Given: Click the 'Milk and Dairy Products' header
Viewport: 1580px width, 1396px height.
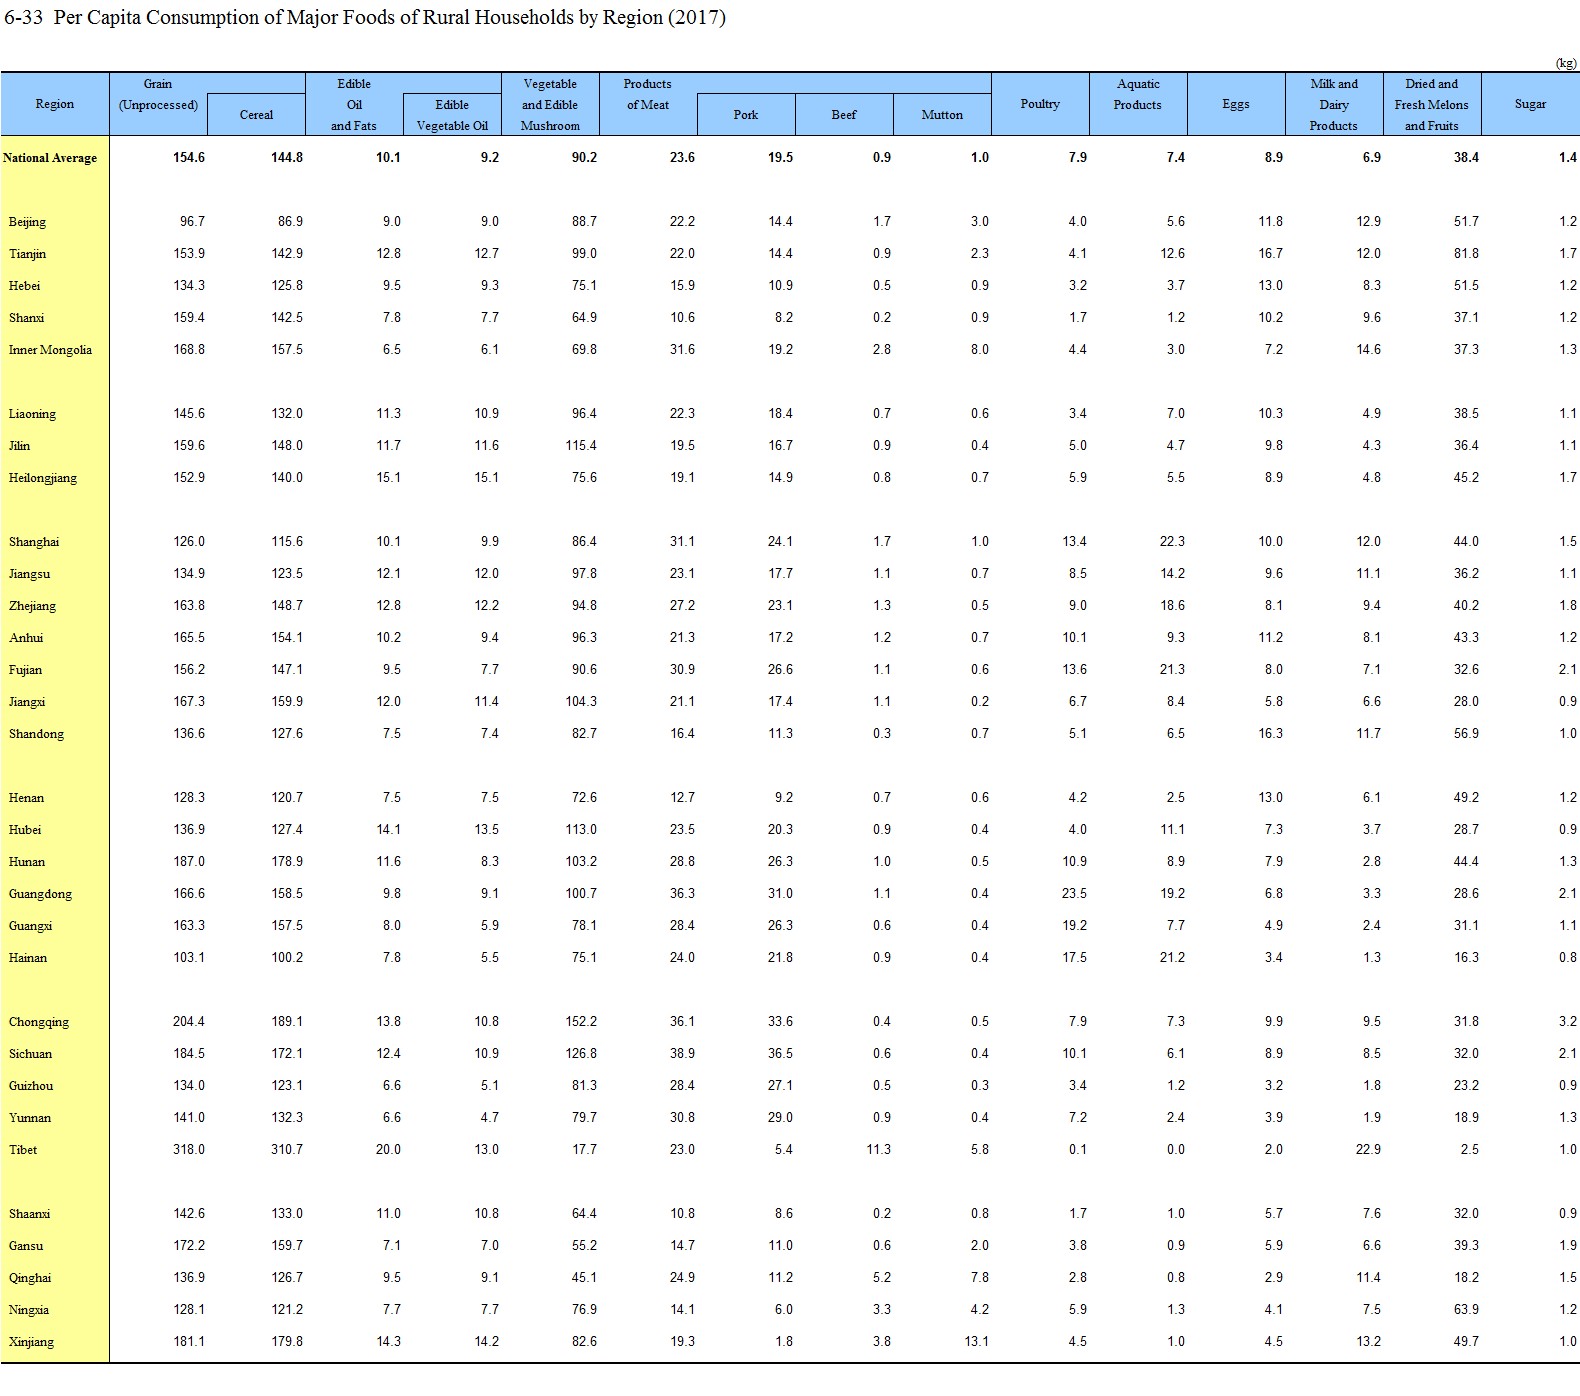Looking at the screenshot, I should pyautogui.click(x=1334, y=105).
